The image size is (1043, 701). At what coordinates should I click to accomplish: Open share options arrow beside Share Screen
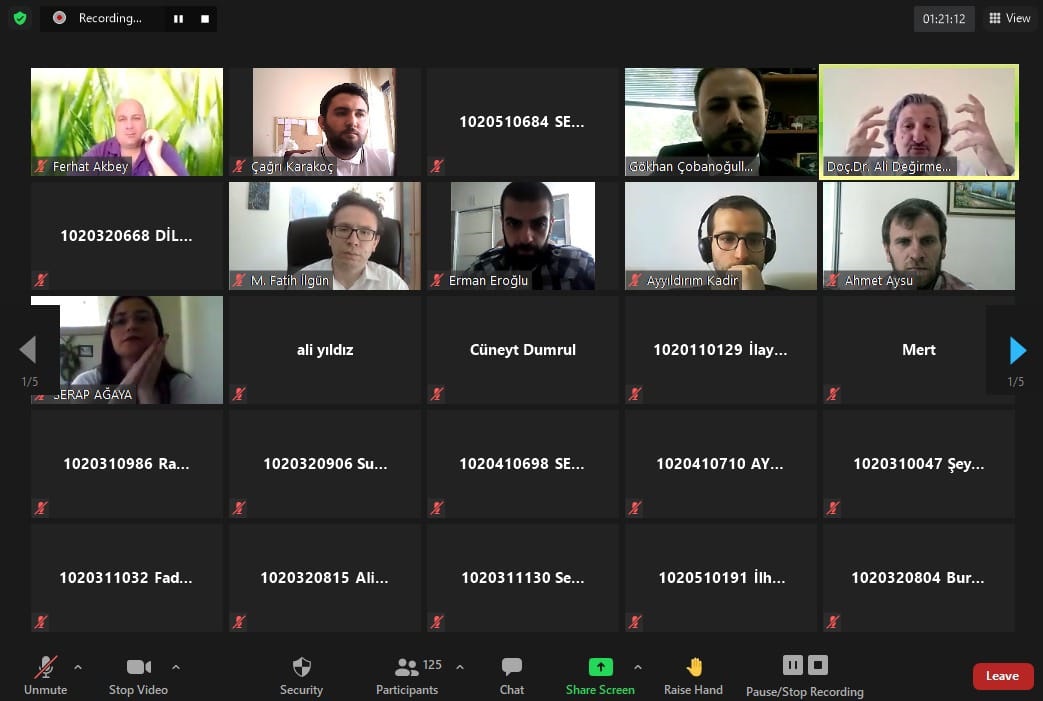(638, 666)
